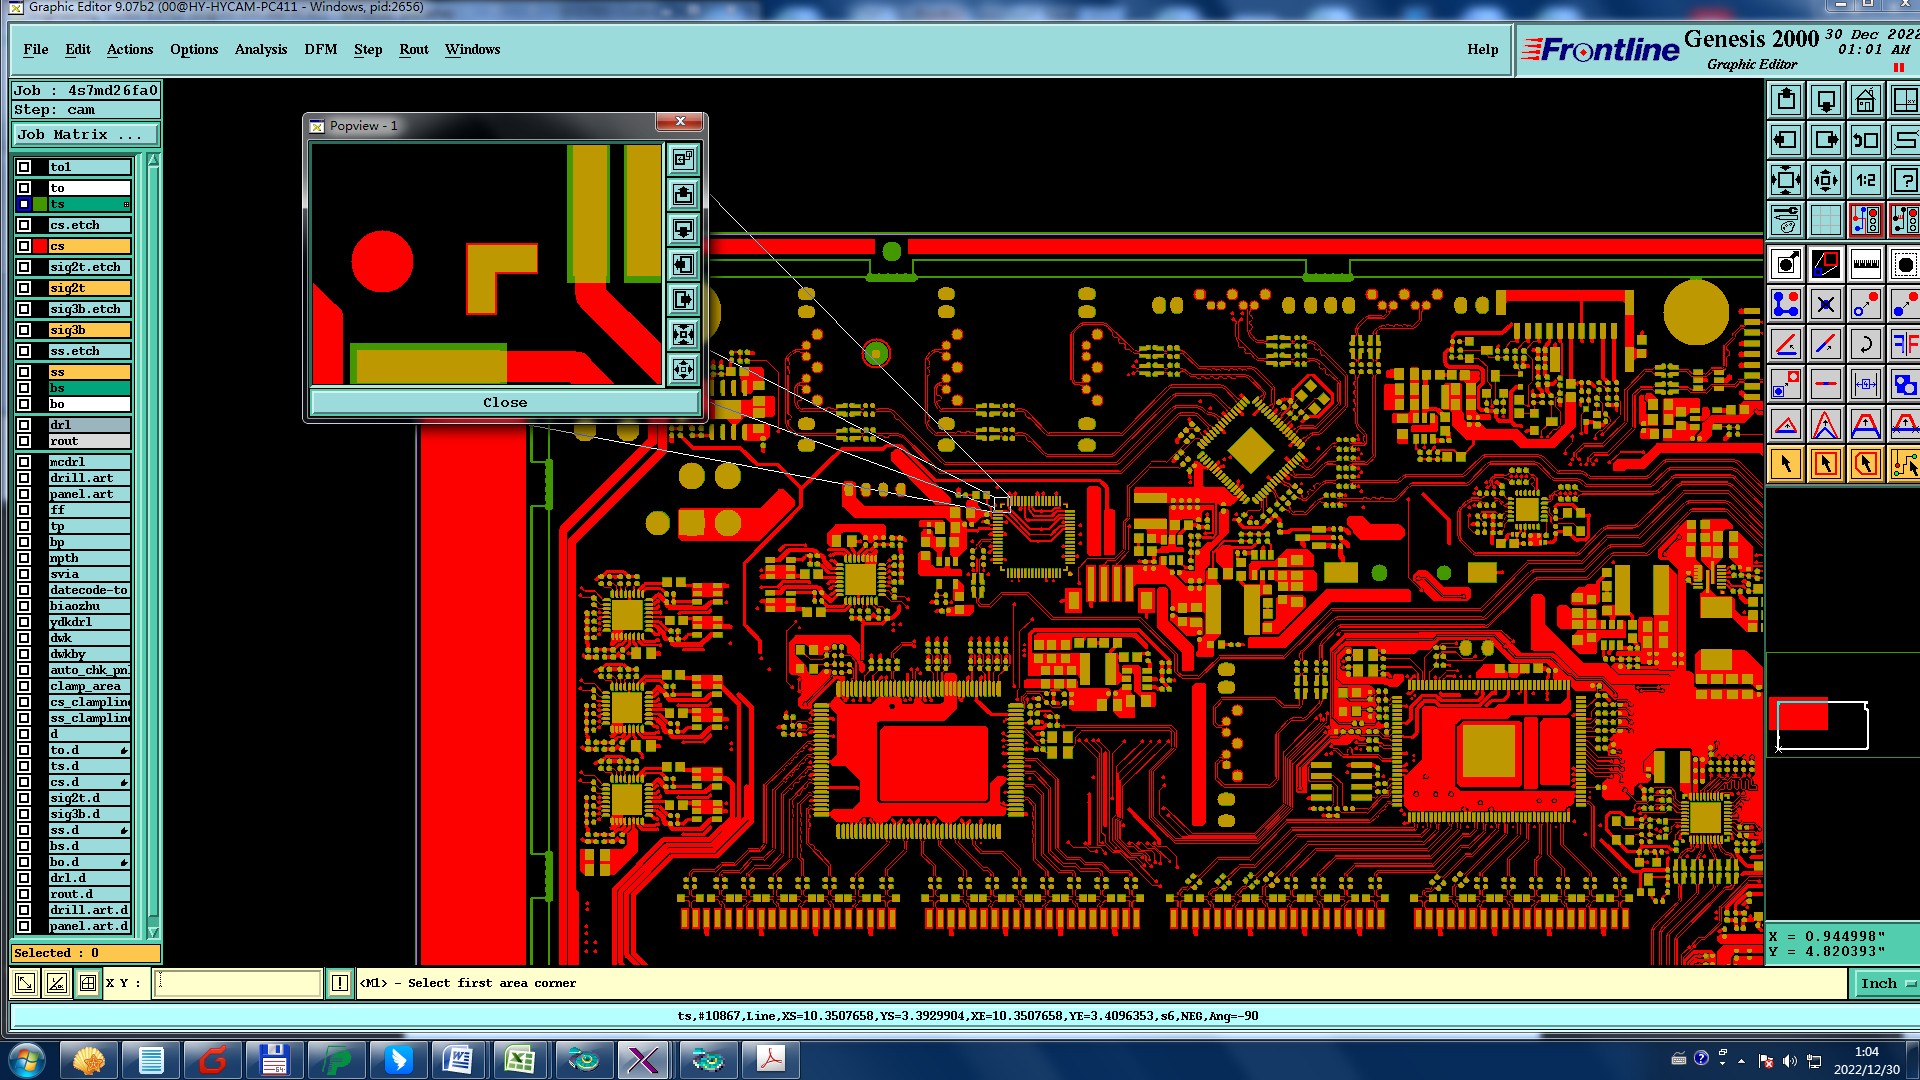Click the exclamation icon beside XY field

pos(340,983)
